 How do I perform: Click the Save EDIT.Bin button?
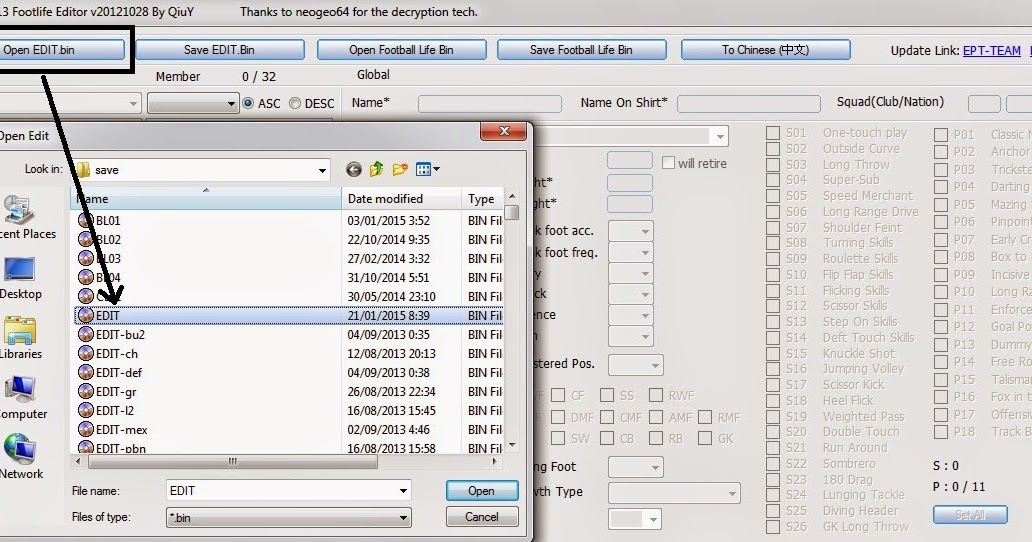(x=220, y=50)
